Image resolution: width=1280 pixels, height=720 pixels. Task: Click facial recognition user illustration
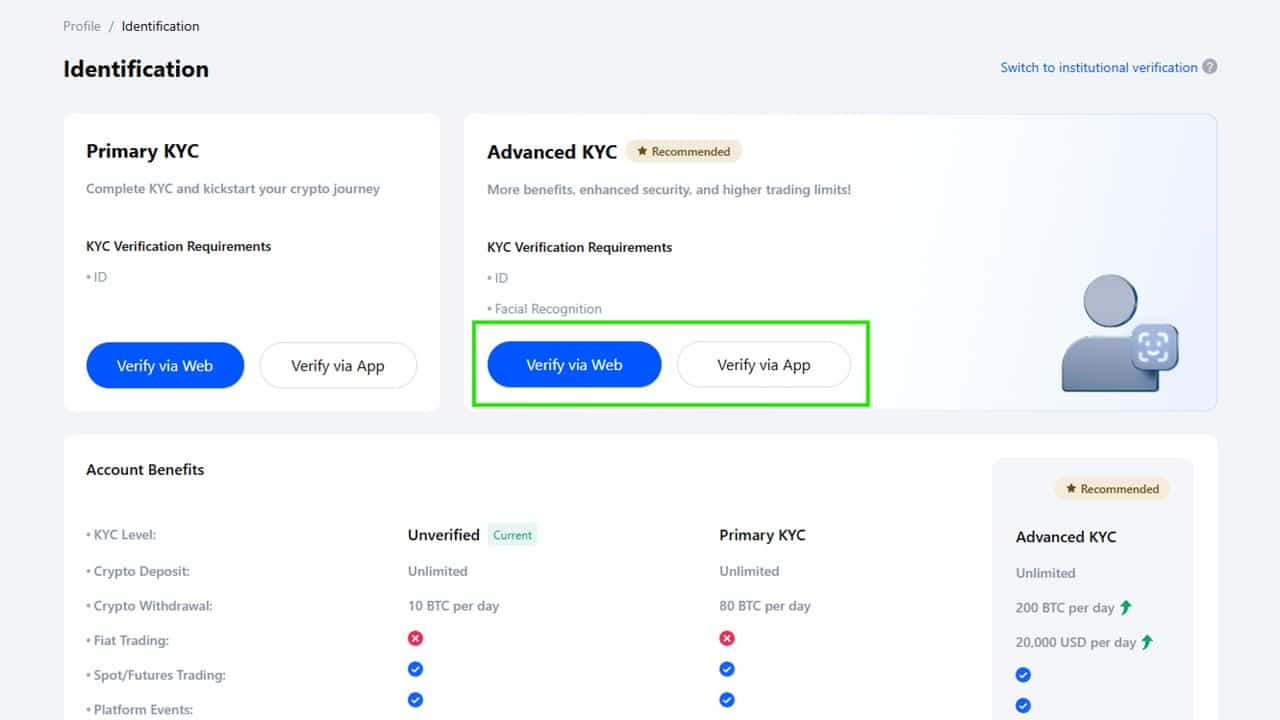pos(1120,333)
